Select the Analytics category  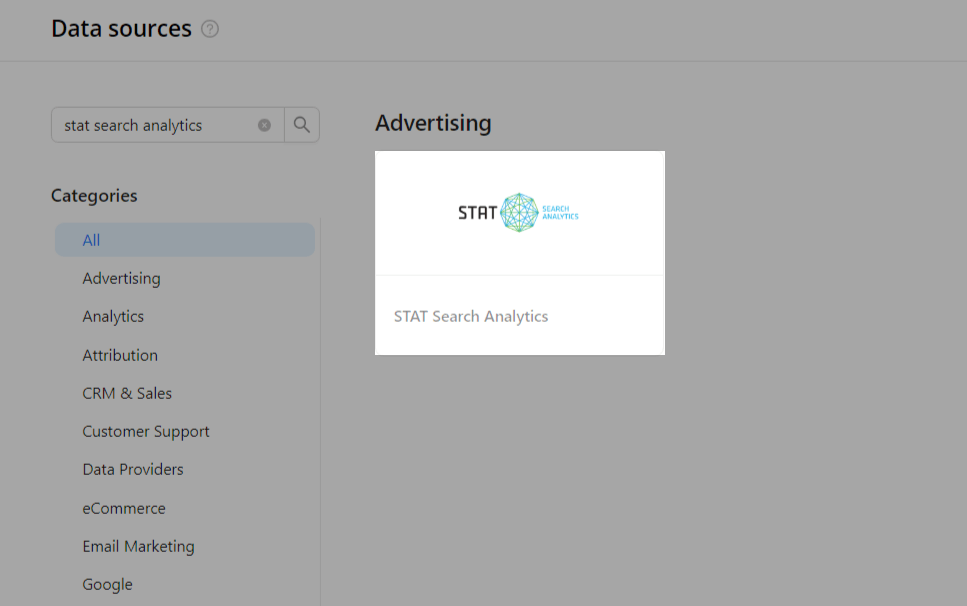(x=113, y=316)
